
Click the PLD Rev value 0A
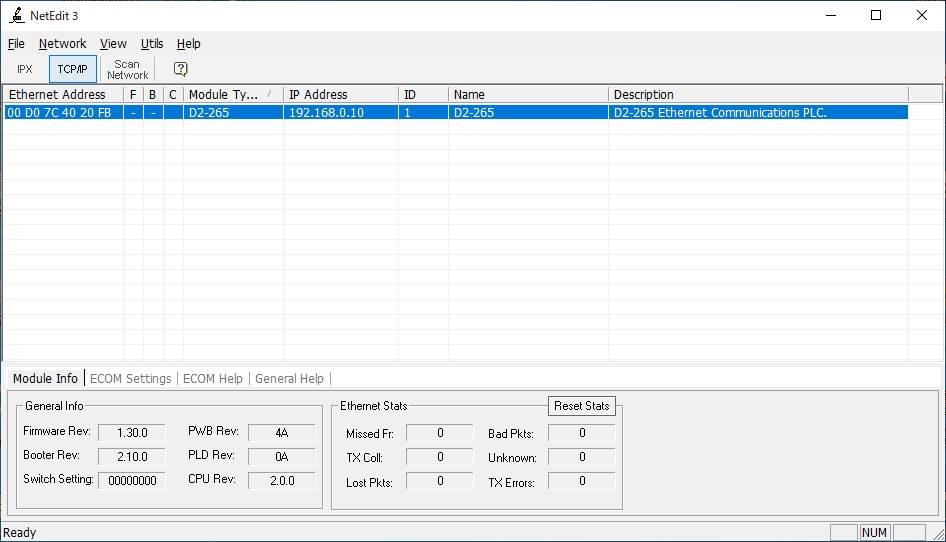click(282, 457)
